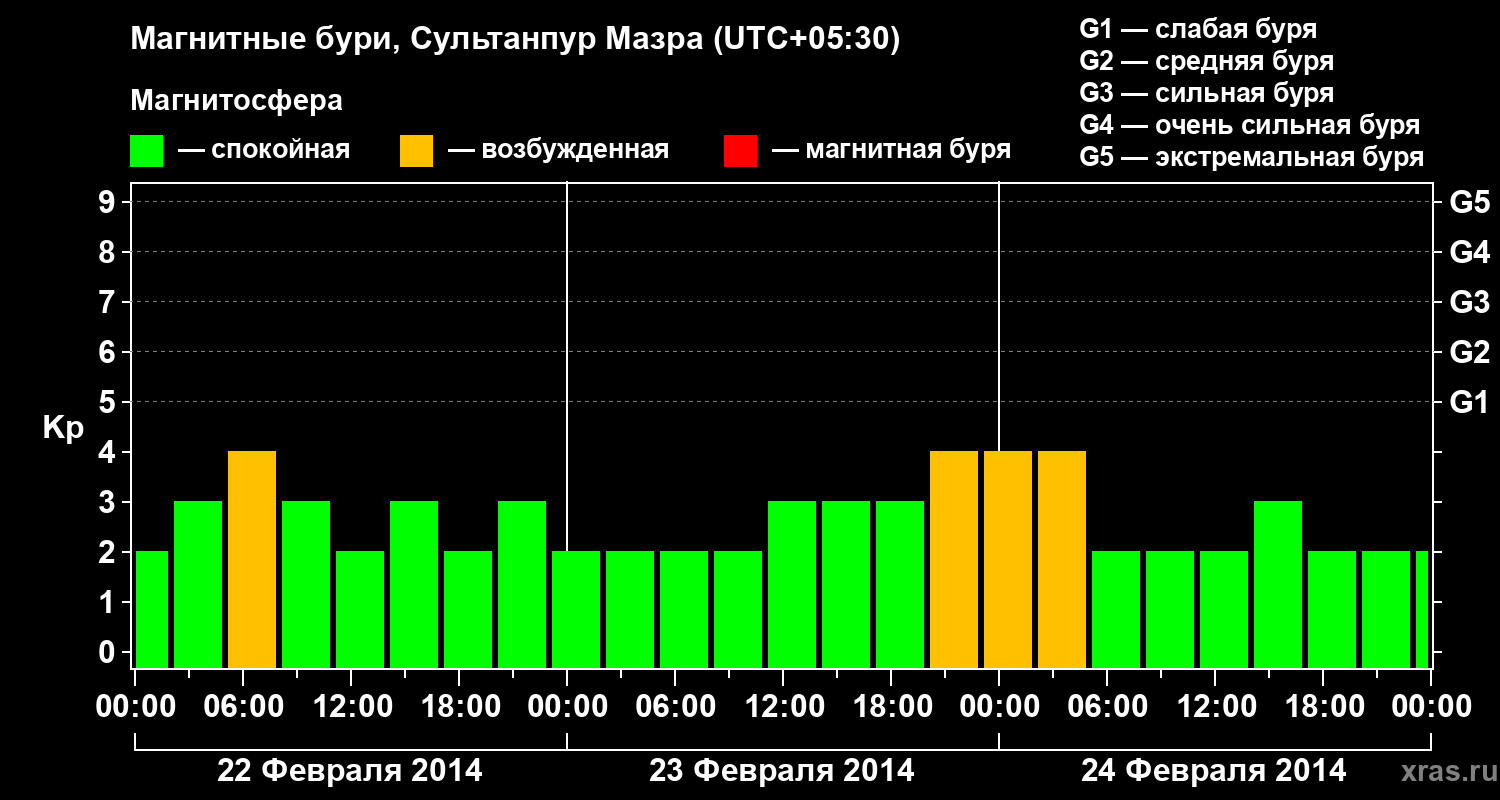Click the 'Магнитосфера' legend heading
This screenshot has height=800, width=1500.
(236, 101)
